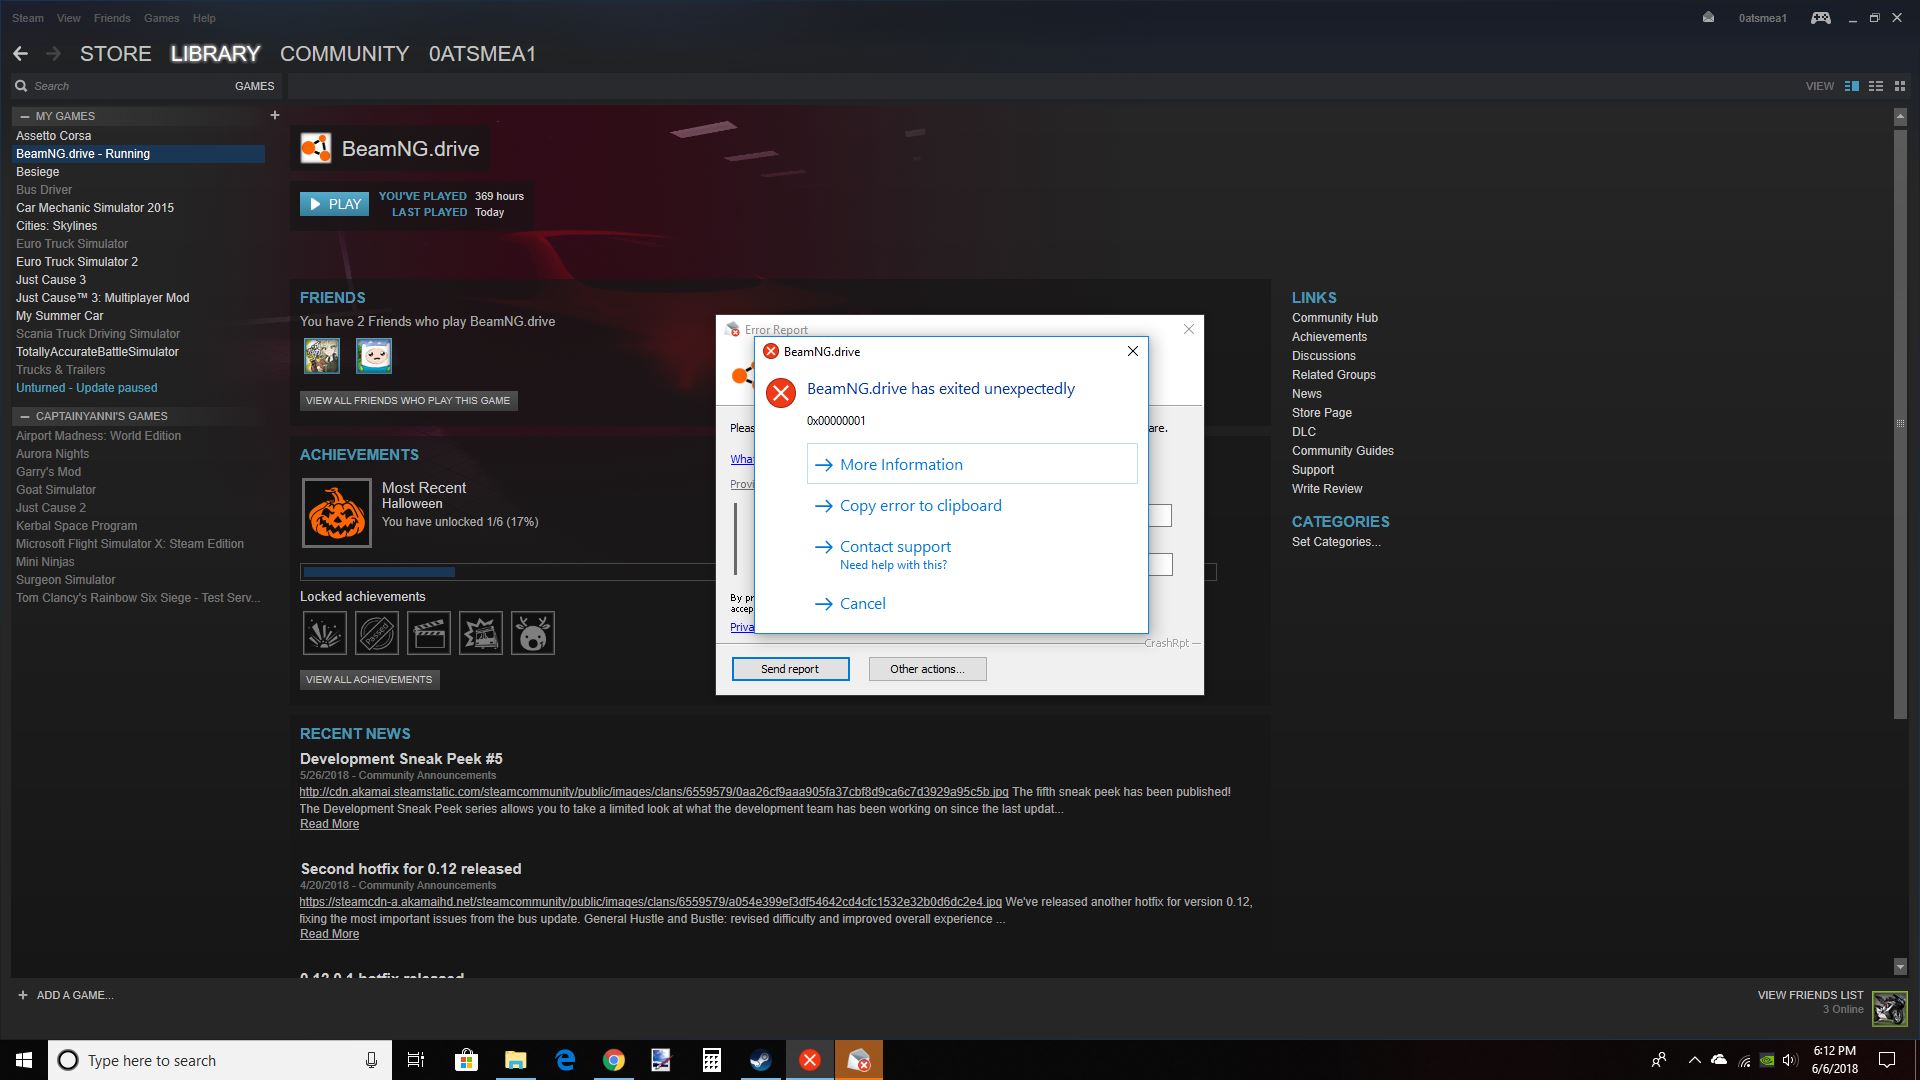
Task: Select Cities: Skylines in game list
Action: [56, 226]
